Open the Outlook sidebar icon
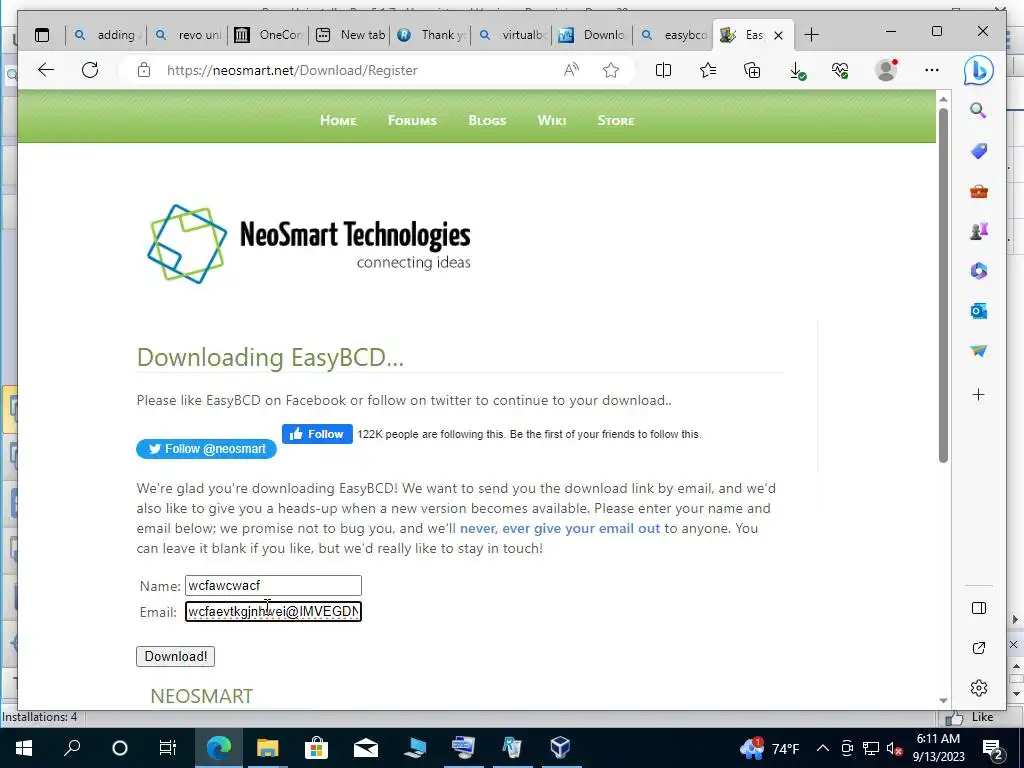 click(x=978, y=311)
